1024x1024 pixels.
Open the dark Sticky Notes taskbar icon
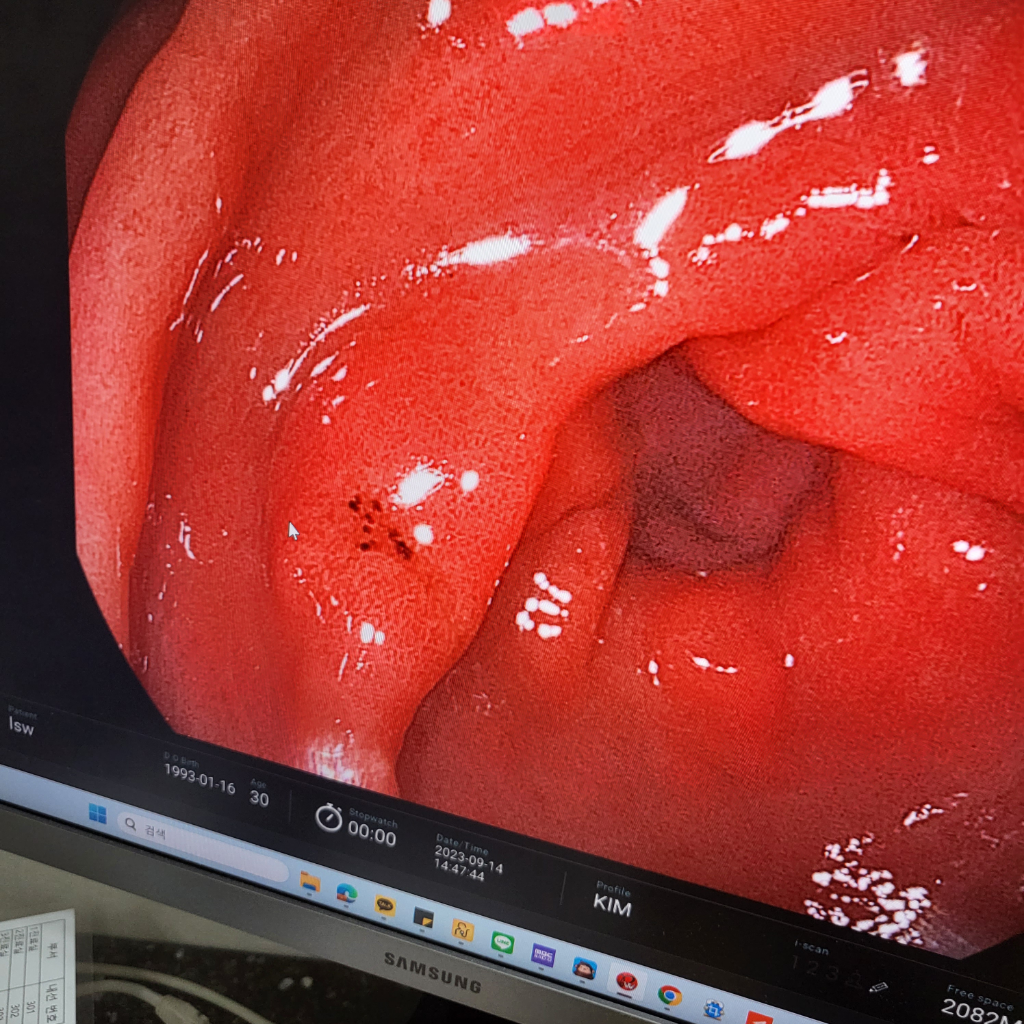point(423,917)
